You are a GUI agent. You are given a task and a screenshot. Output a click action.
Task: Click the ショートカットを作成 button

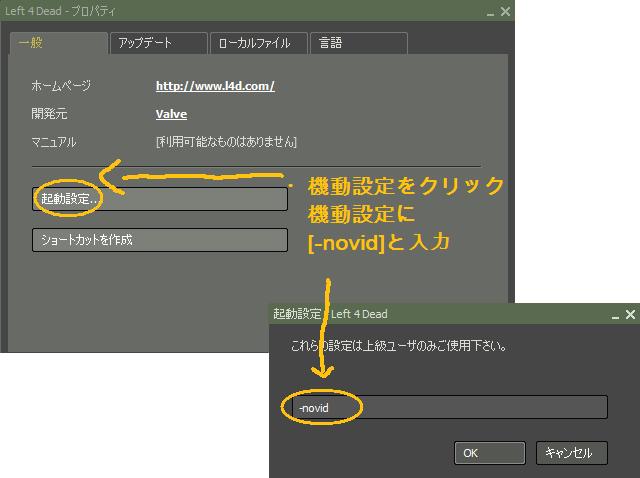[160, 240]
